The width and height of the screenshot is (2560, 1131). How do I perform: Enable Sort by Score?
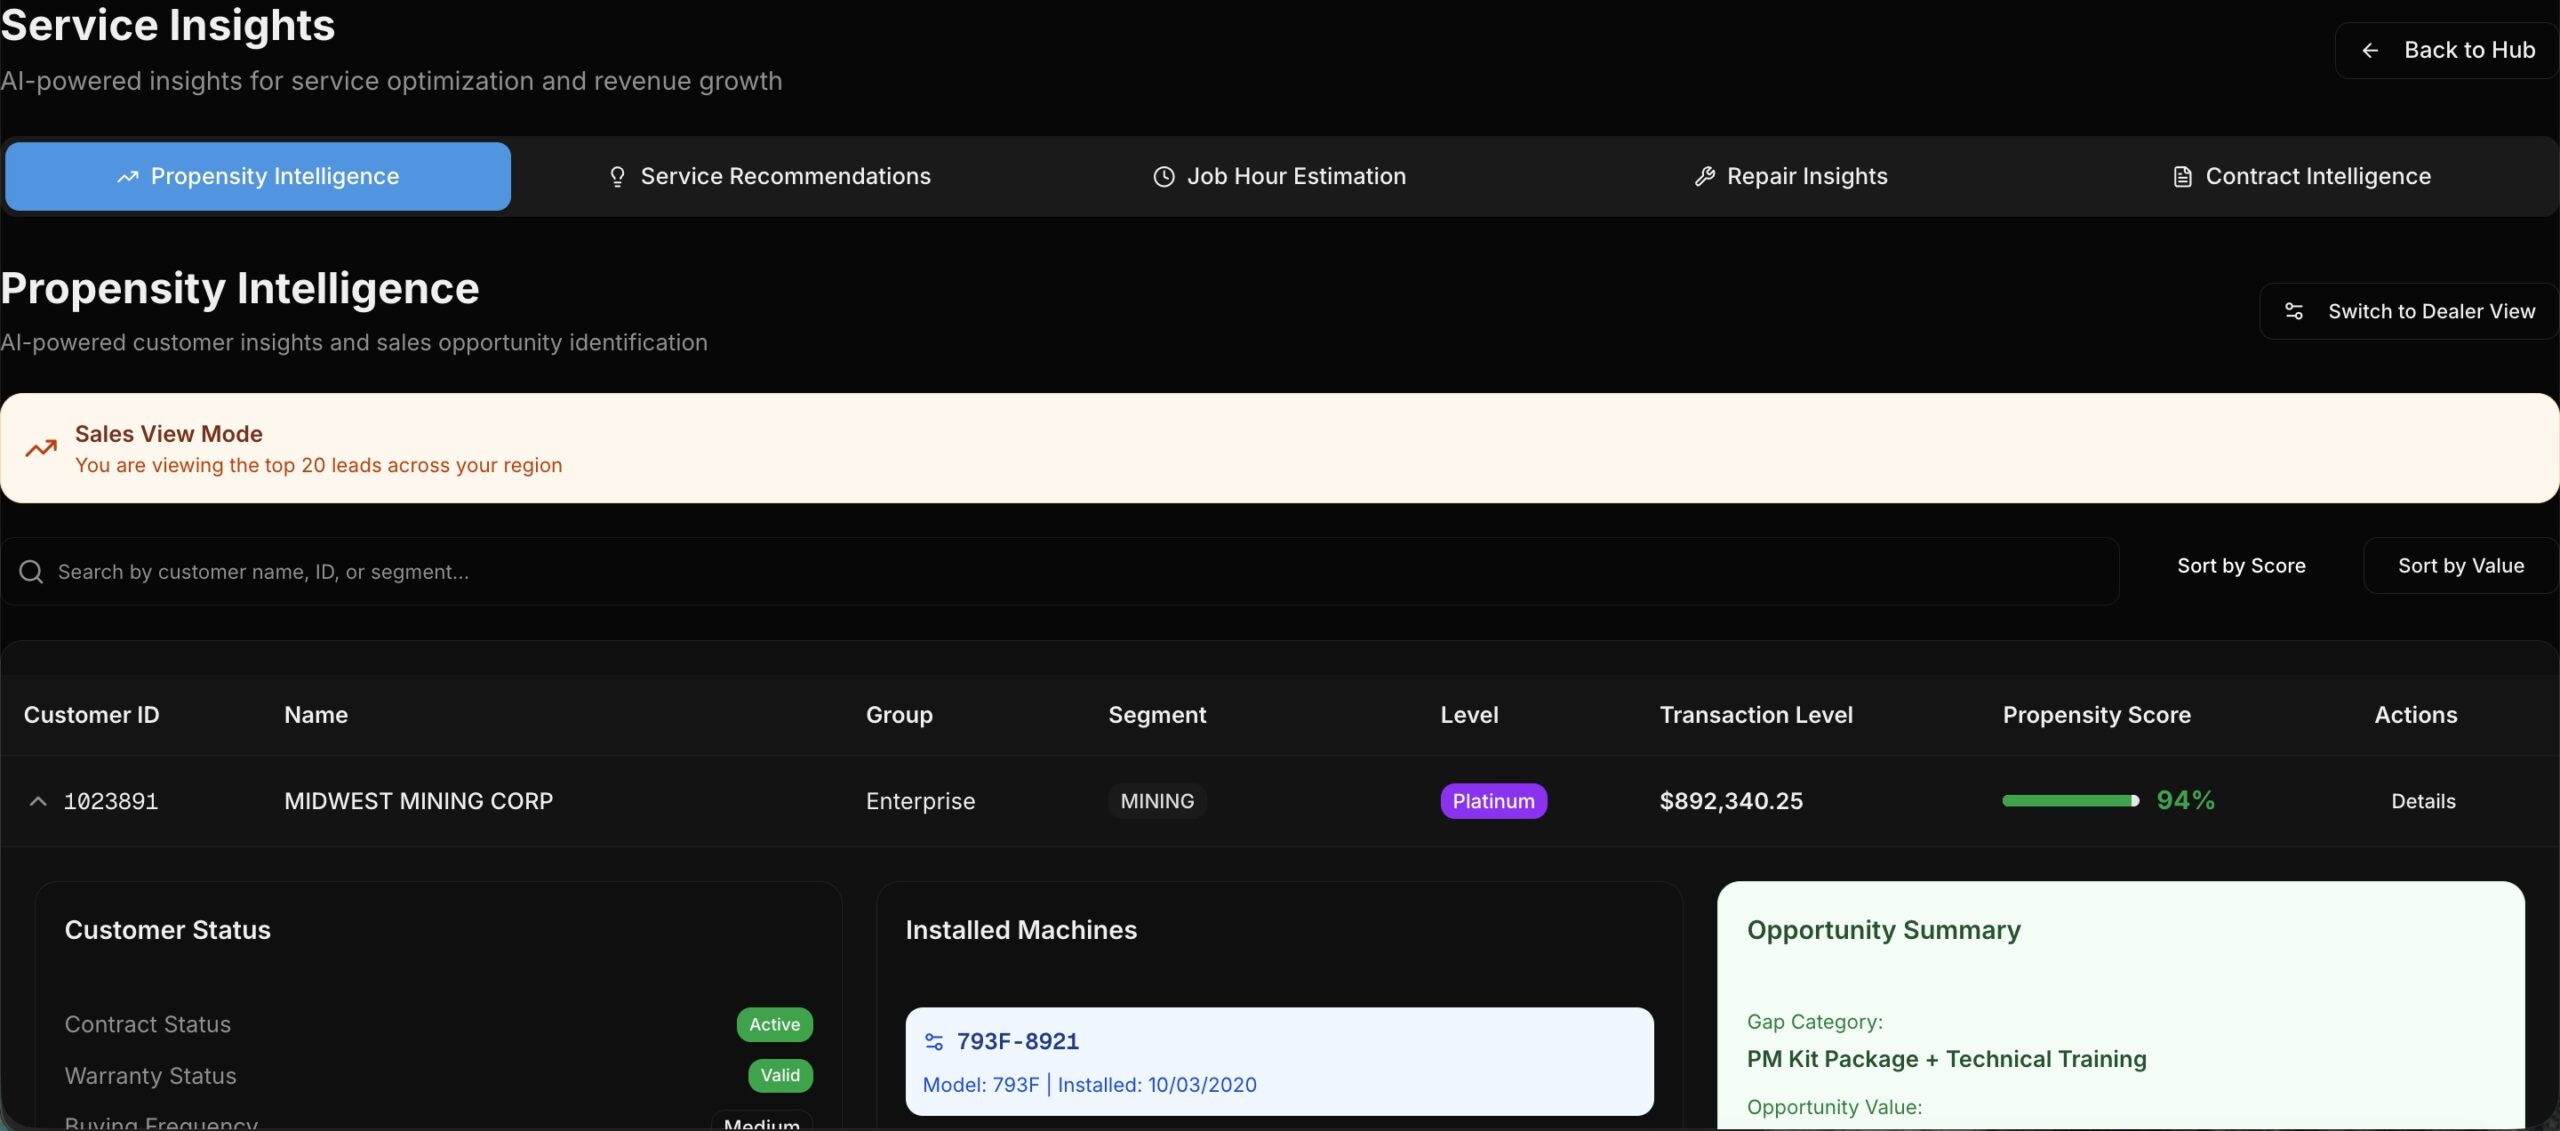[2240, 565]
